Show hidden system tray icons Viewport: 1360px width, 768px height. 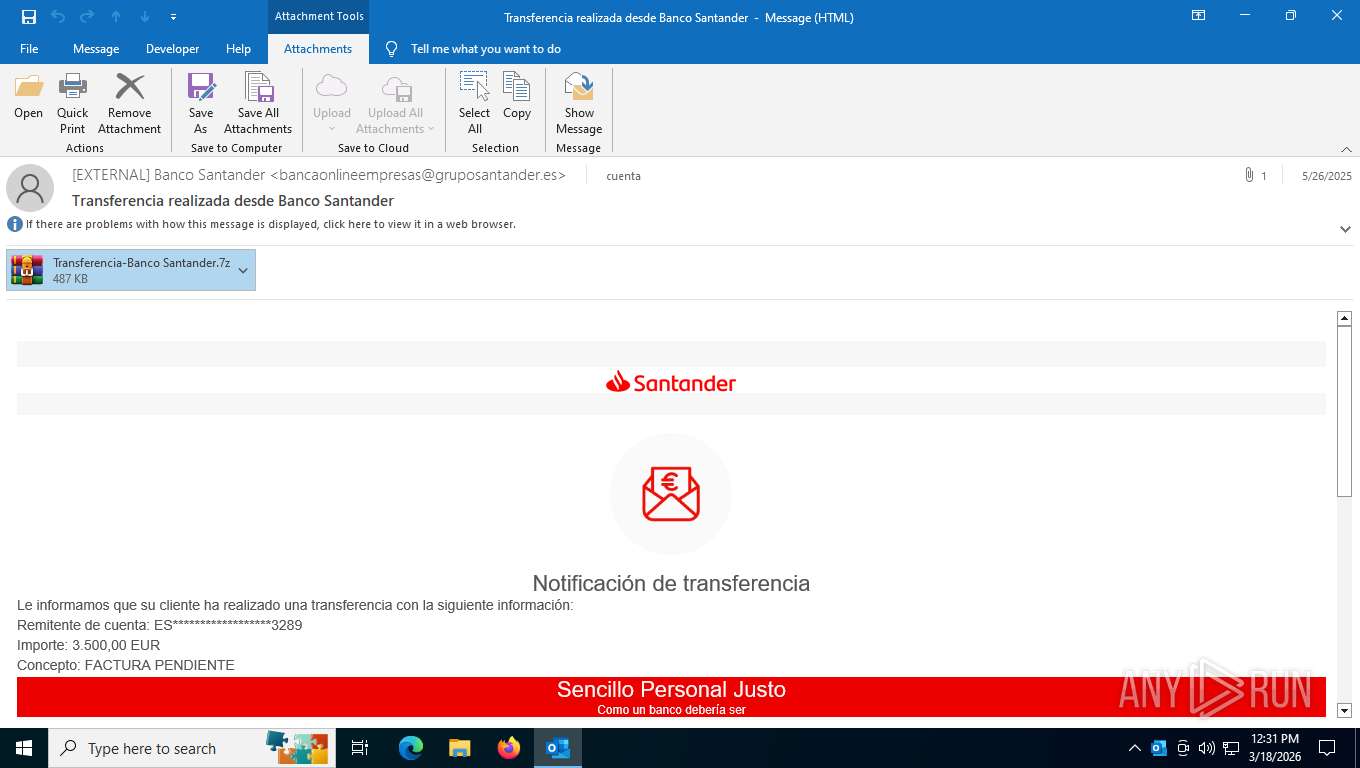1134,748
